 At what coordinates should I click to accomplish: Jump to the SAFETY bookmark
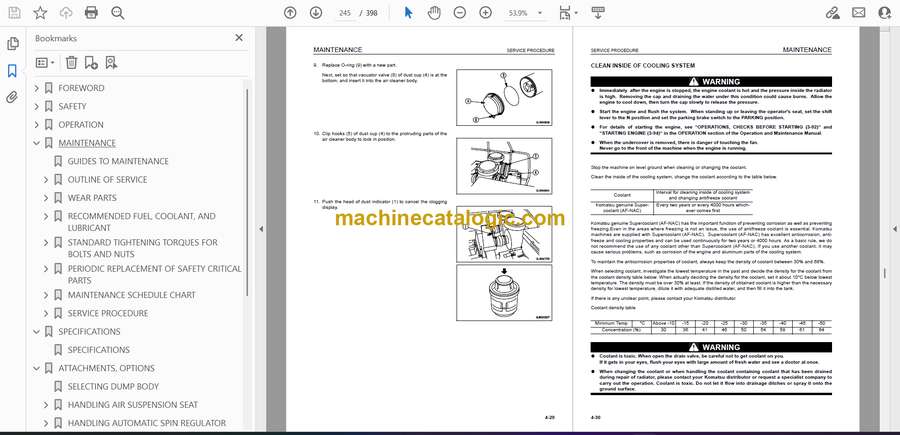pyautogui.click(x=72, y=106)
